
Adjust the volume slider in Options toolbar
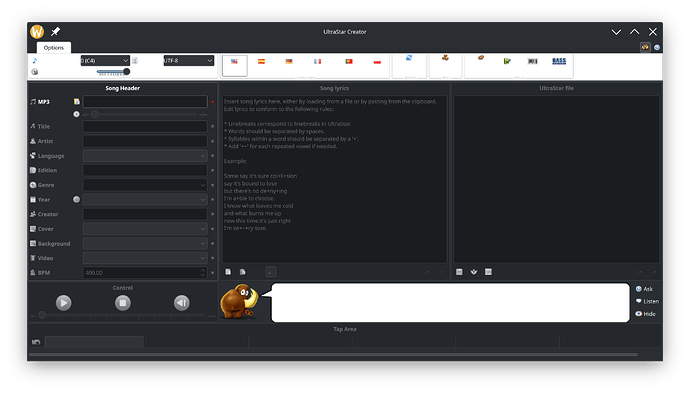point(113,72)
